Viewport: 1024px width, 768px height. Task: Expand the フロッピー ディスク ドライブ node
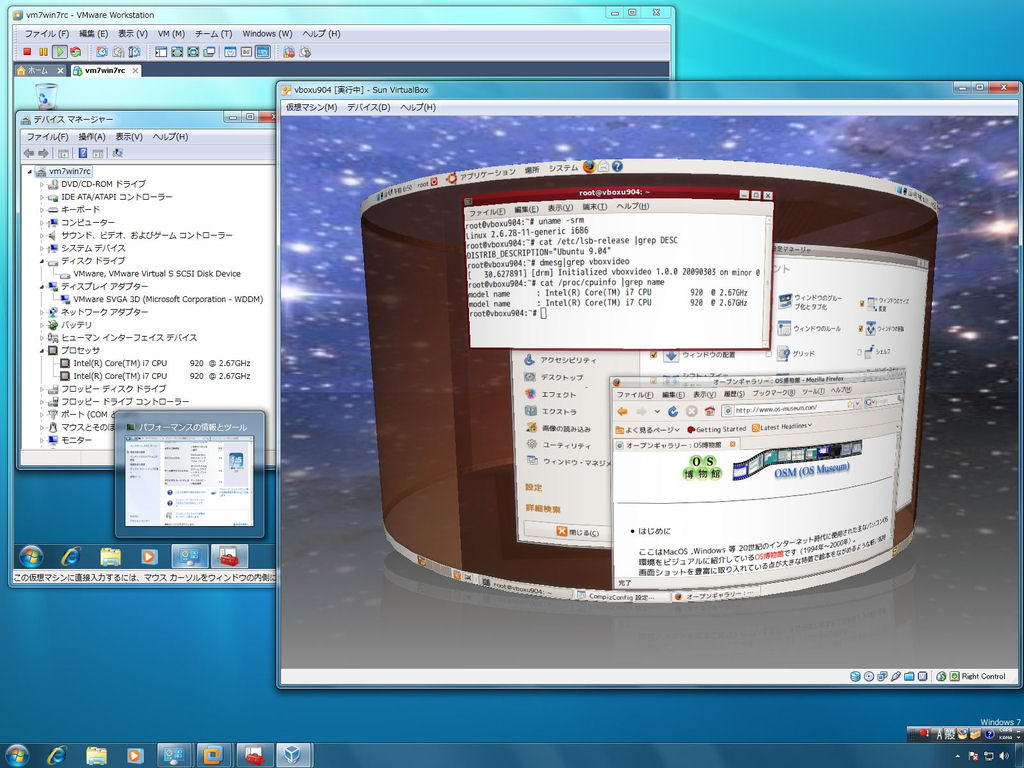pyautogui.click(x=42, y=389)
